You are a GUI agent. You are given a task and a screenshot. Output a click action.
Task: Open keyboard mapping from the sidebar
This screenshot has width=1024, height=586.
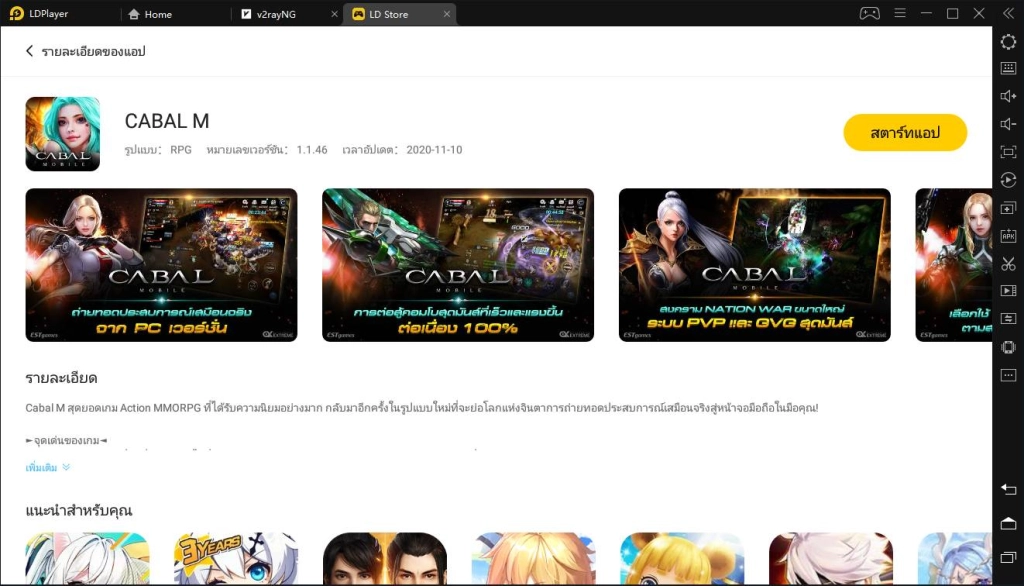point(1008,69)
